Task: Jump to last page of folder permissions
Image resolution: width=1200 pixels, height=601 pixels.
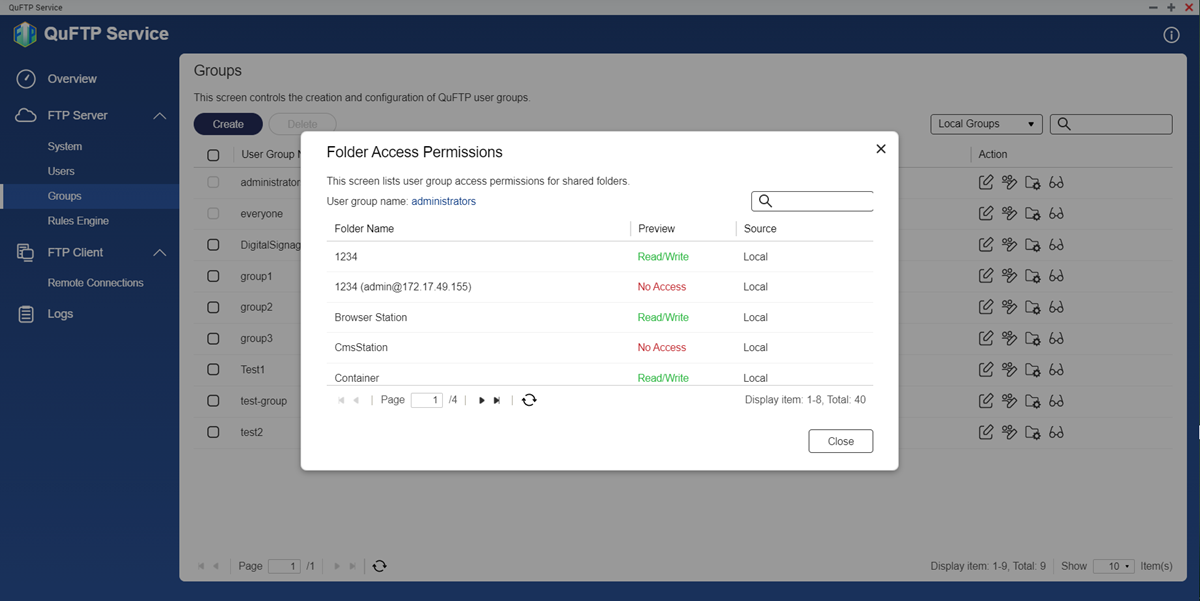Action: coord(497,400)
